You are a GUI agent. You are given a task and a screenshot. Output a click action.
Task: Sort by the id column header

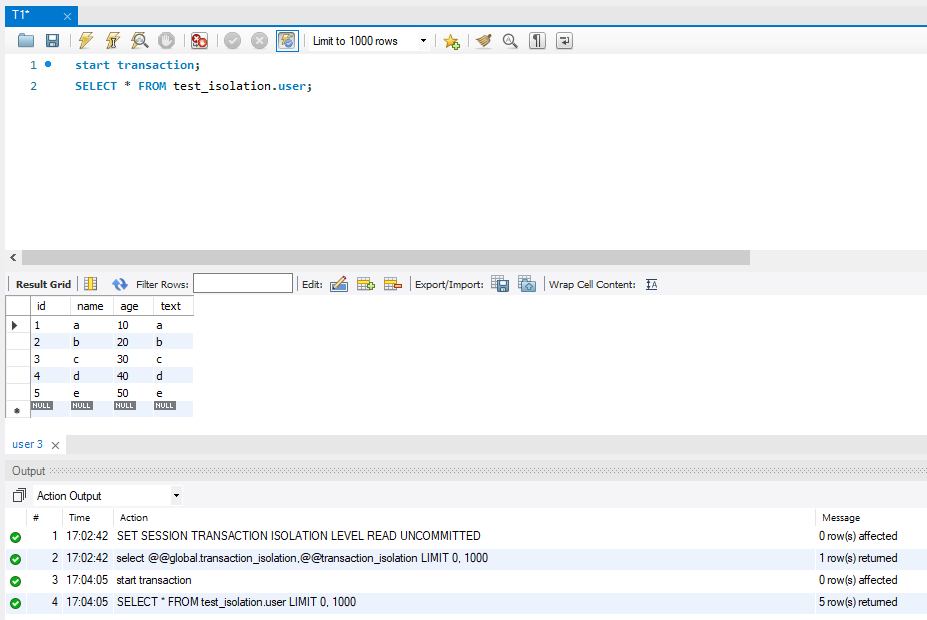[x=50, y=306]
